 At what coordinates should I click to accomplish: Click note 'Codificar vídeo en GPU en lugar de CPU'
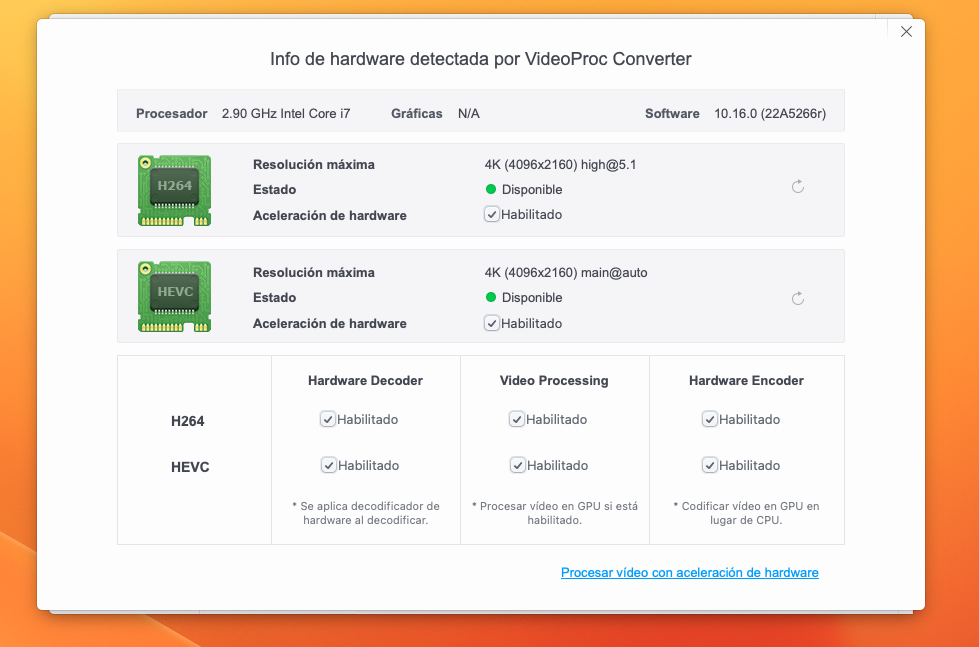click(746, 513)
